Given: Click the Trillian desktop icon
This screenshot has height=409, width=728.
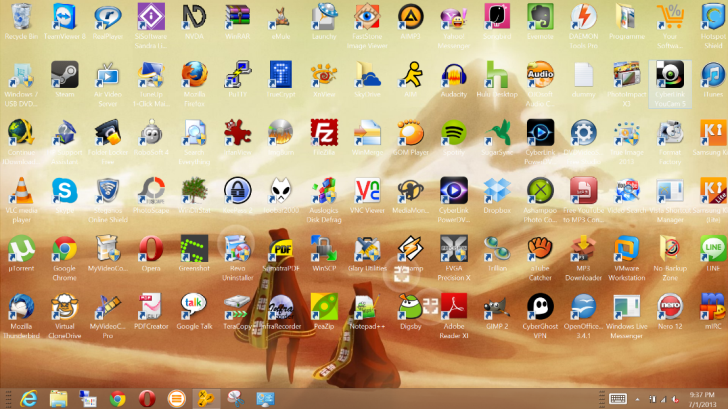Looking at the screenshot, I should point(497,249).
